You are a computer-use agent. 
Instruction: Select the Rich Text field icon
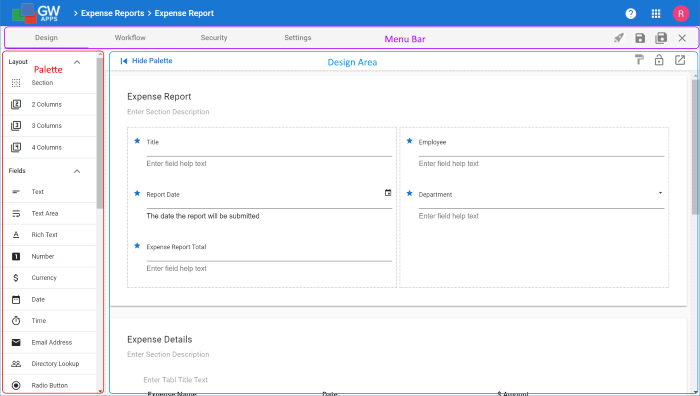point(16,234)
